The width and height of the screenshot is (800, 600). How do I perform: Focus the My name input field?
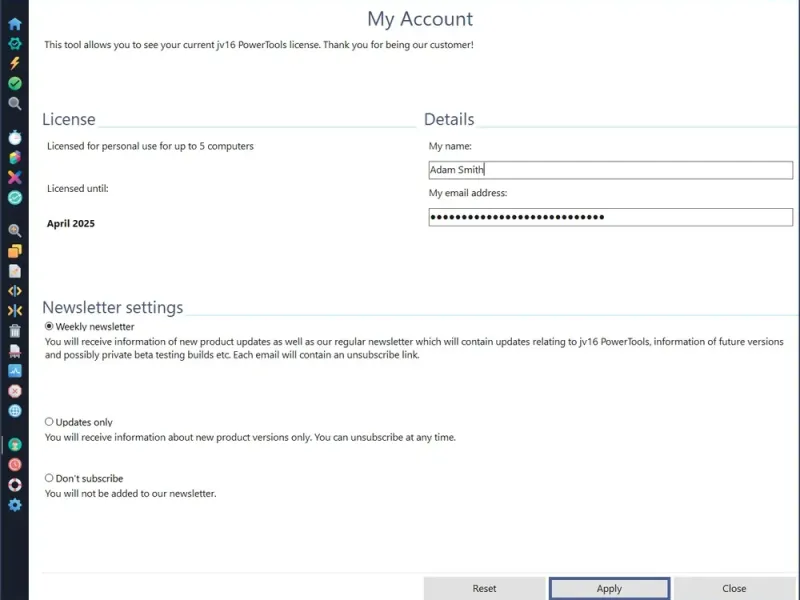(611, 170)
